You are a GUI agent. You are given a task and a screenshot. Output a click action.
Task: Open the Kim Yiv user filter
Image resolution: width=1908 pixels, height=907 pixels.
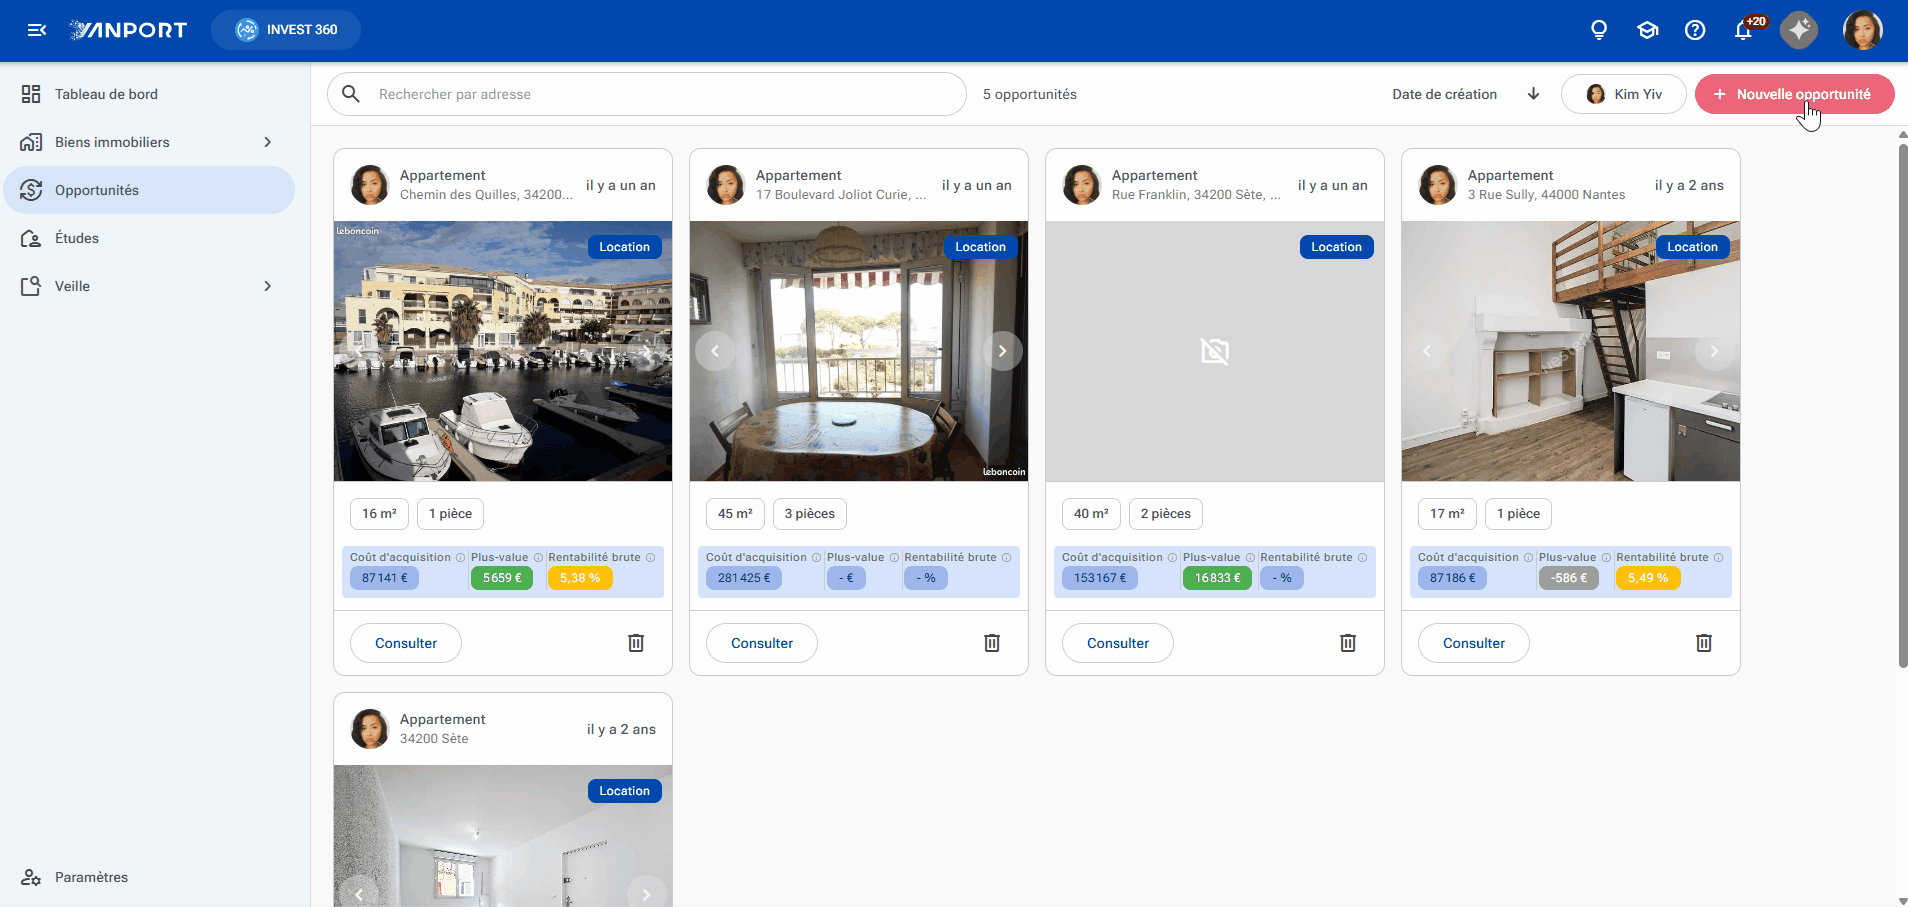coord(1624,94)
